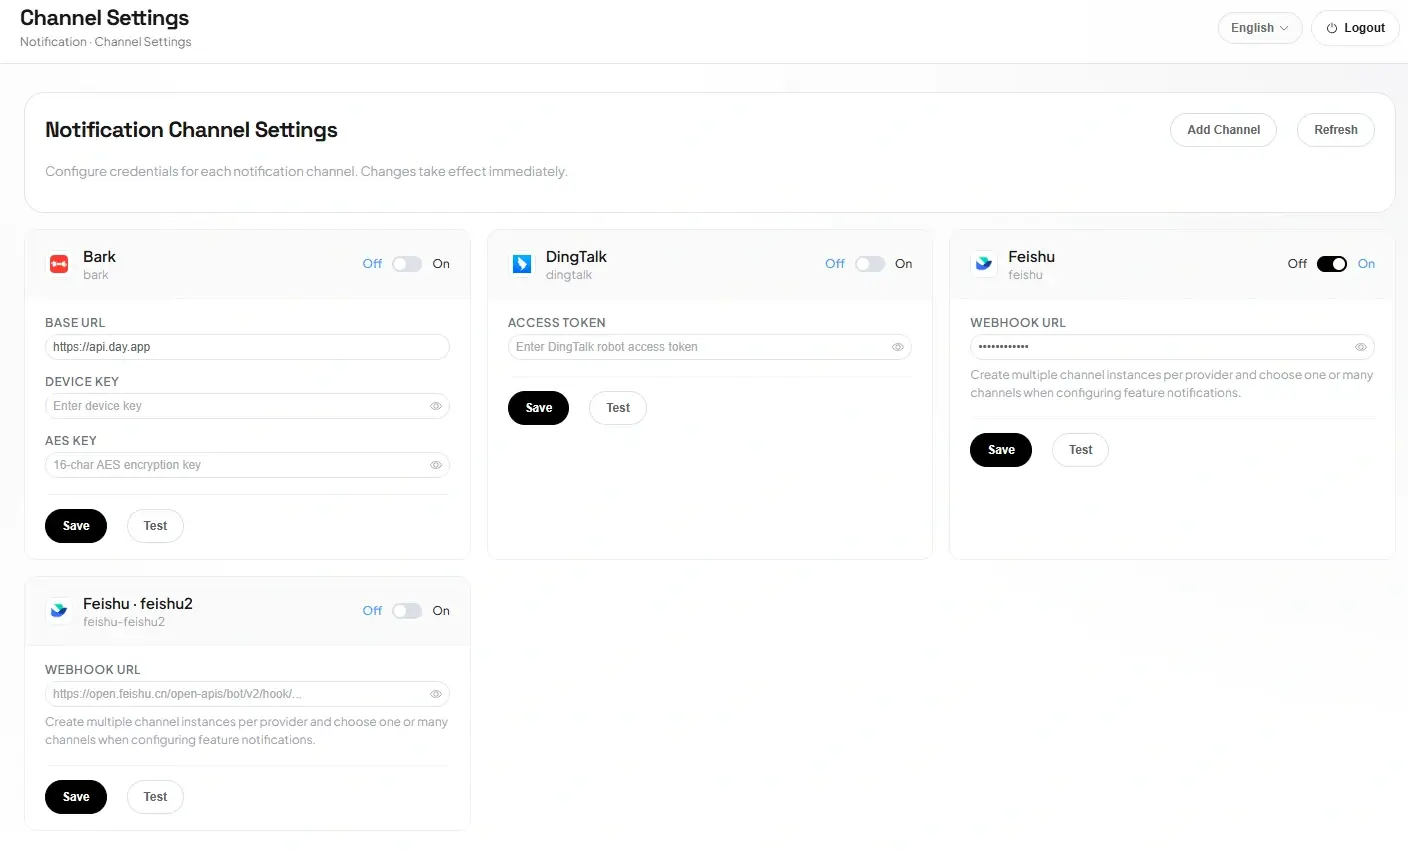Screen dimensions: 1408x851
Task: Click the Logout button
Action: point(1355,28)
